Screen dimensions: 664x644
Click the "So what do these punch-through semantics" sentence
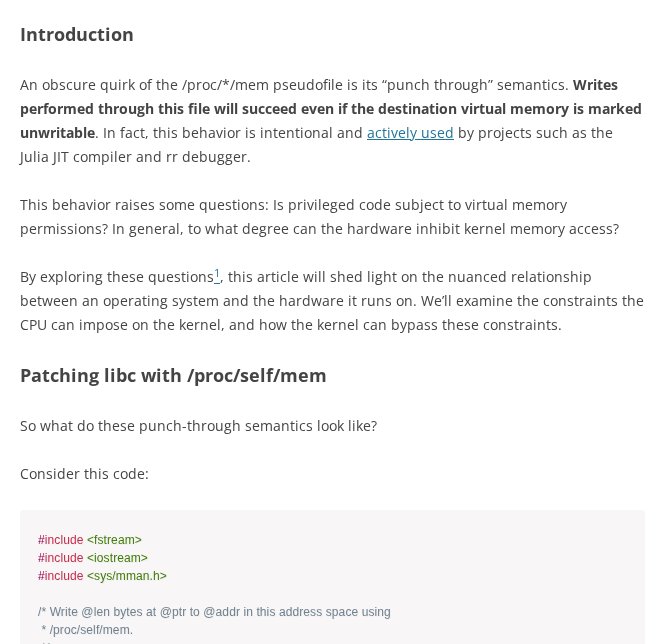(x=198, y=426)
